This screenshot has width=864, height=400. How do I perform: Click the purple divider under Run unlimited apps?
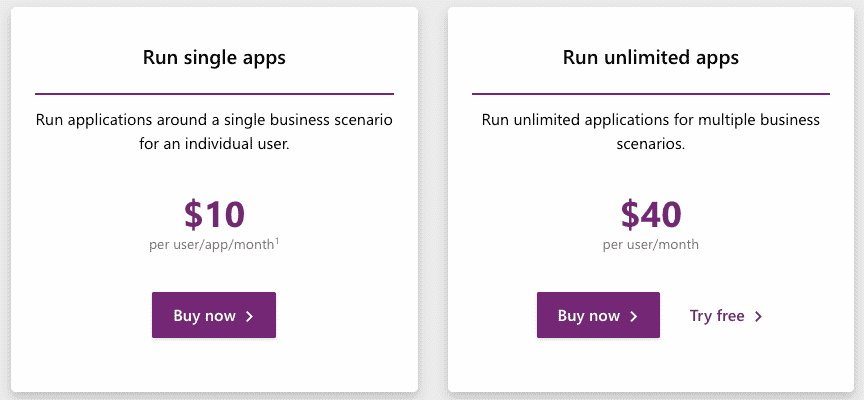651,94
